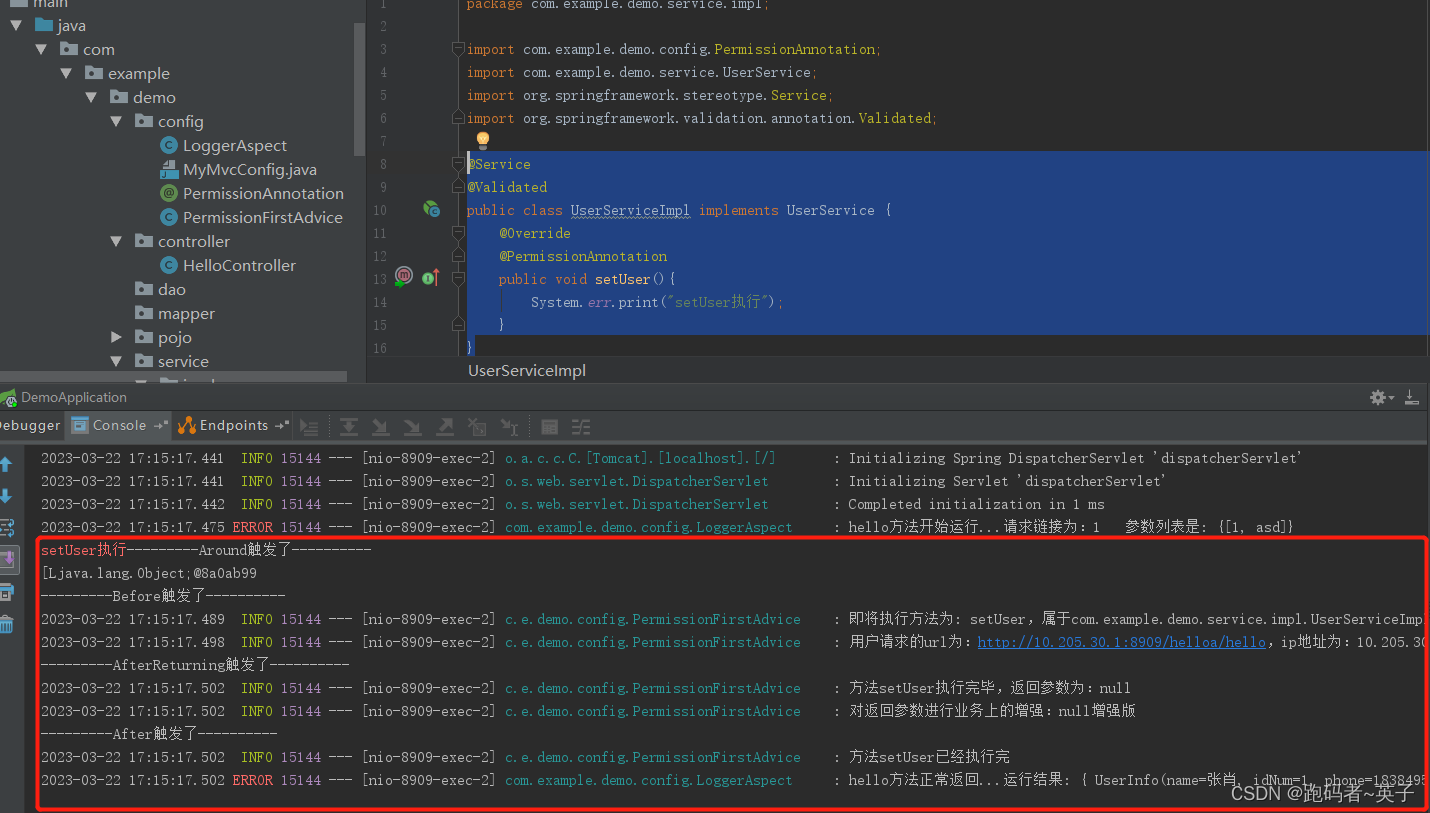The height and width of the screenshot is (813, 1430).
Task: Select the Step Over debugger icon
Action: pyautogui.click(x=349, y=426)
